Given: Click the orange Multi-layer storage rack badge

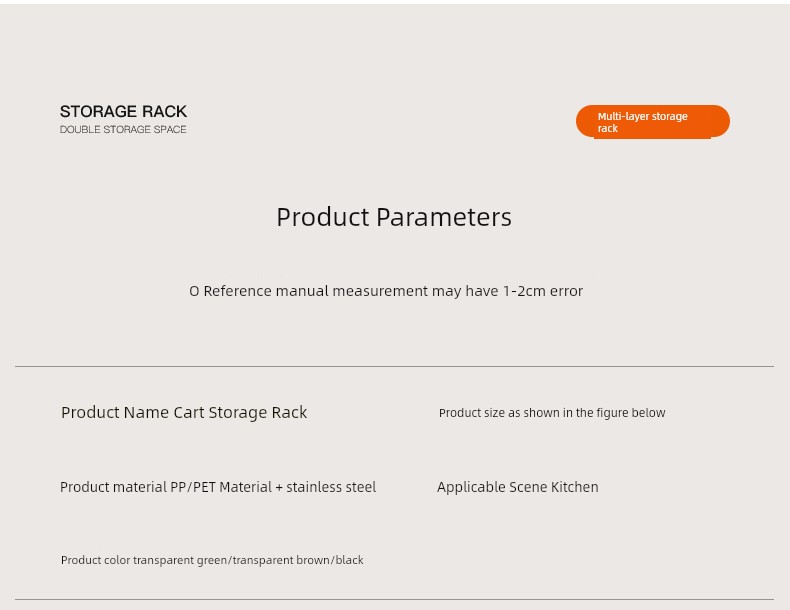Looking at the screenshot, I should [x=652, y=121].
